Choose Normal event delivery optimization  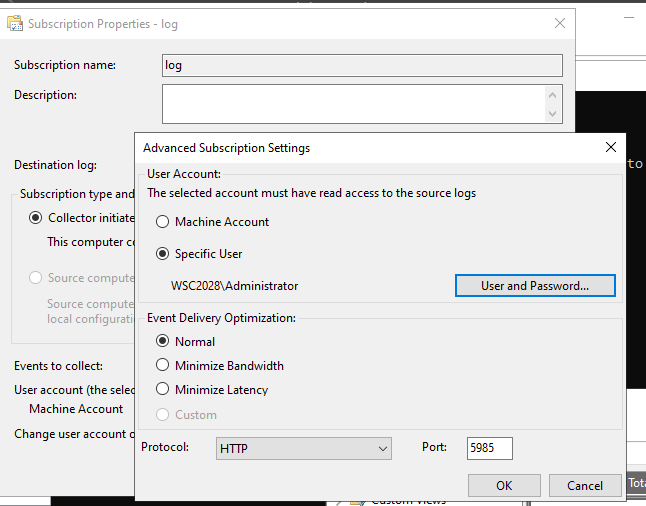(162, 341)
